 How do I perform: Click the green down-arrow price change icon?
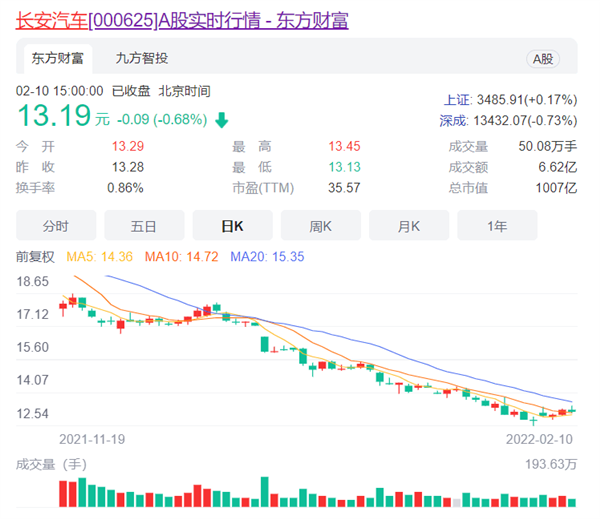pyautogui.click(x=222, y=120)
